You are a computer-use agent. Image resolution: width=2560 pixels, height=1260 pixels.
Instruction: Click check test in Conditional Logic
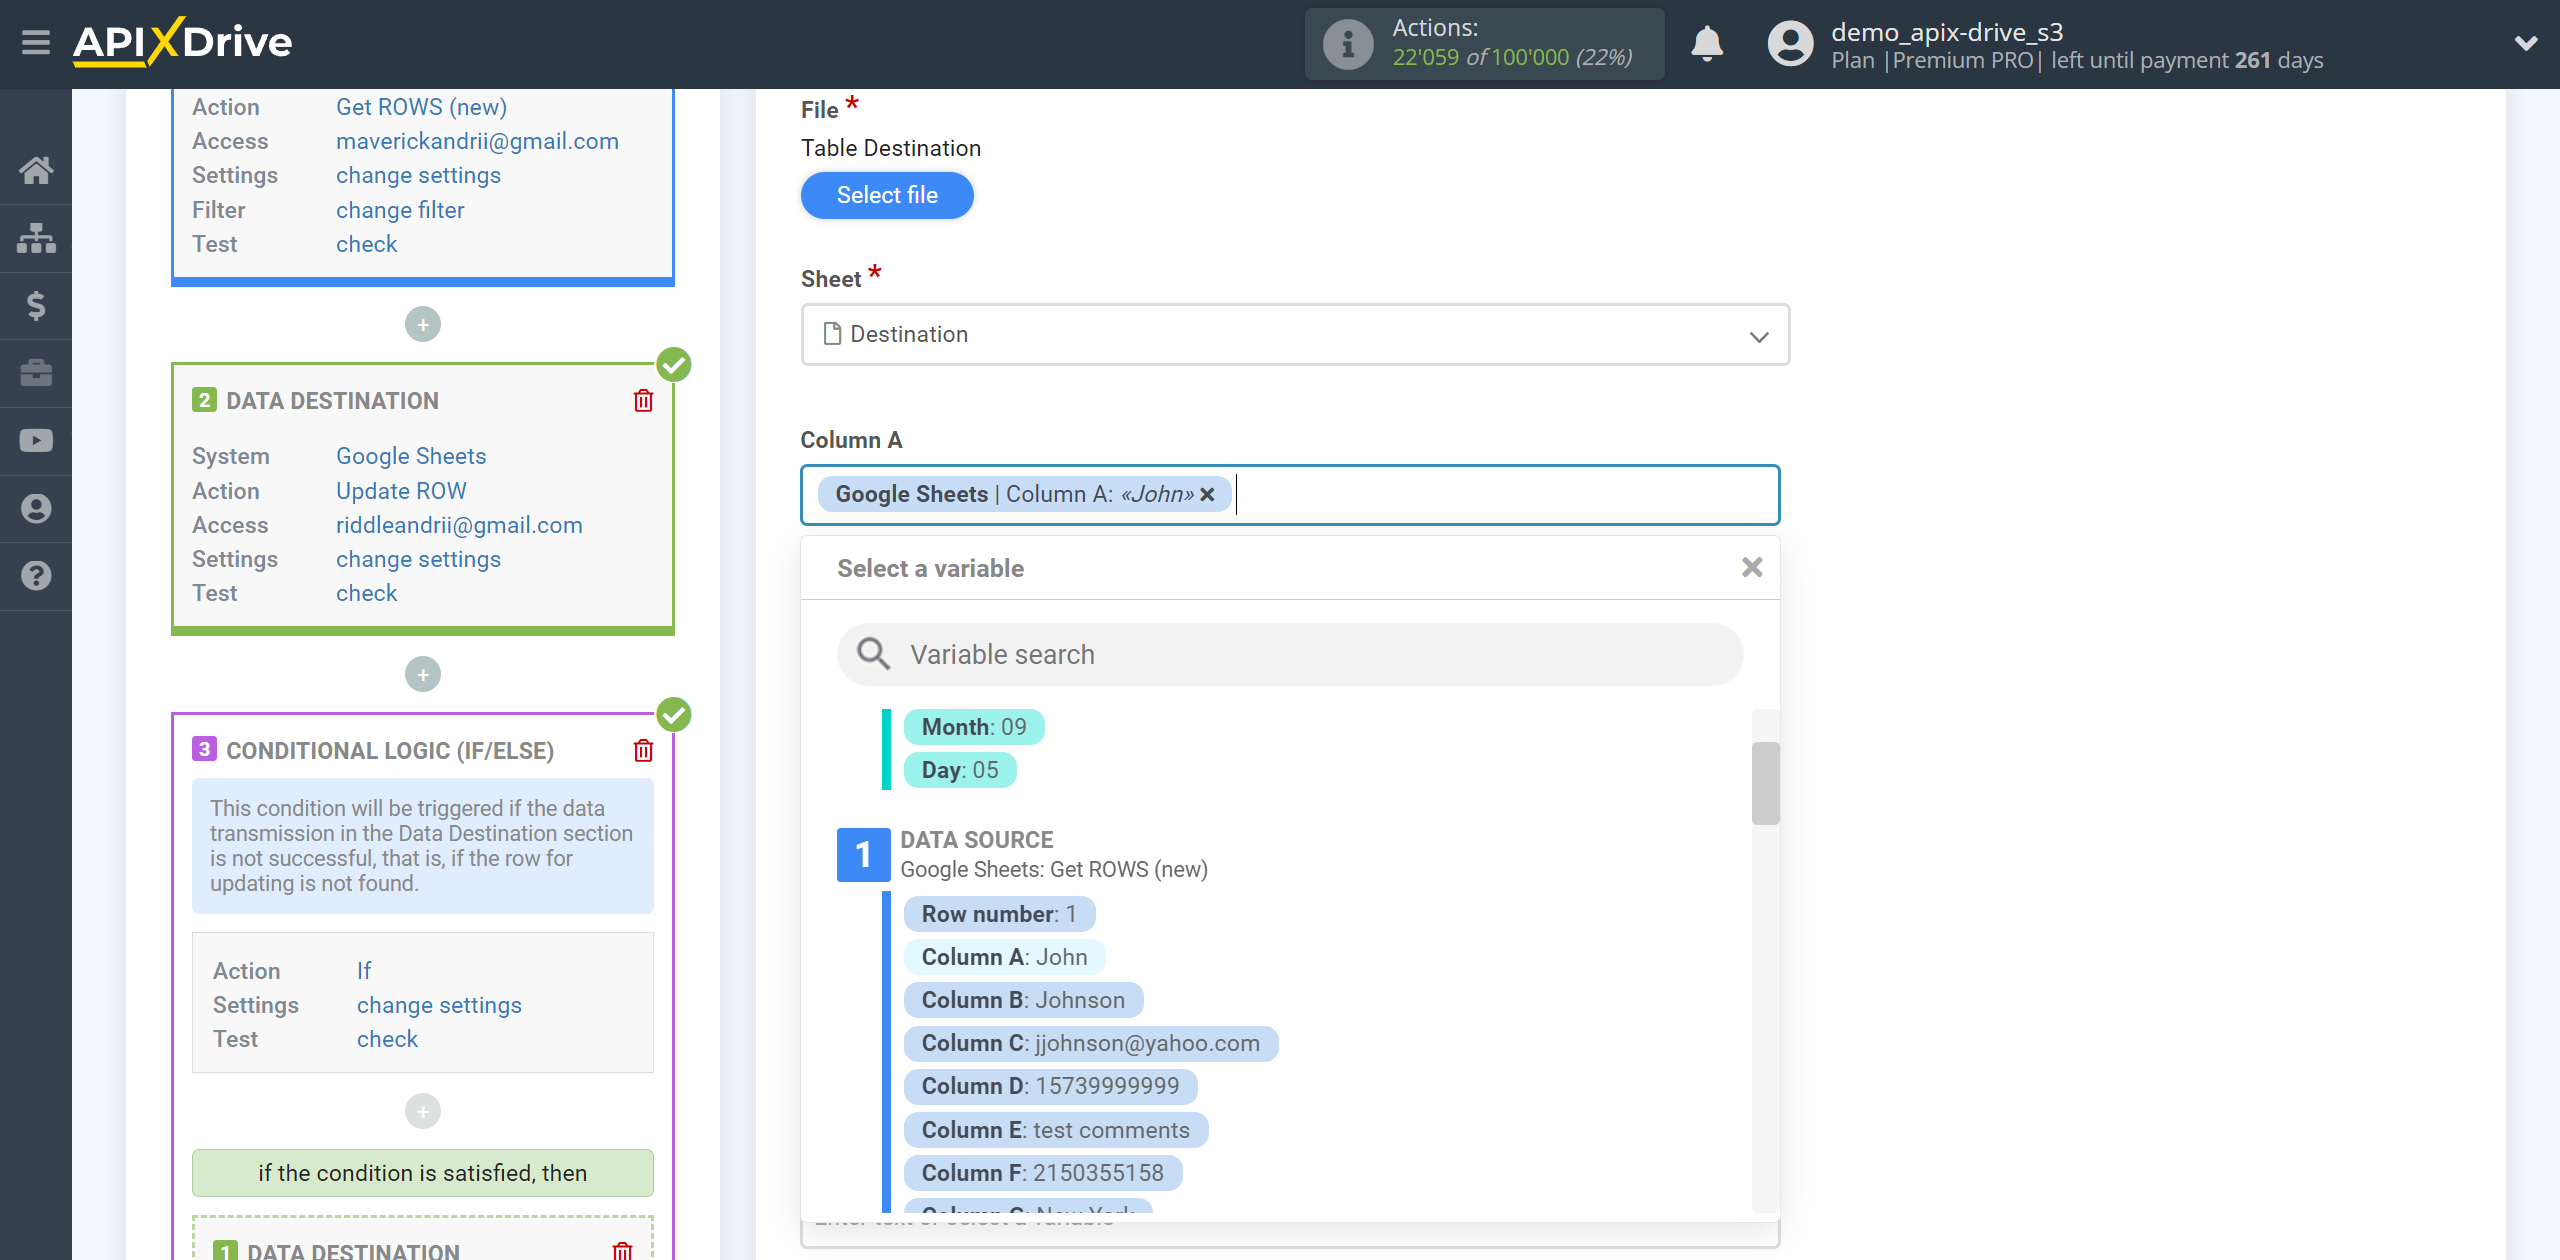pyautogui.click(x=387, y=1039)
